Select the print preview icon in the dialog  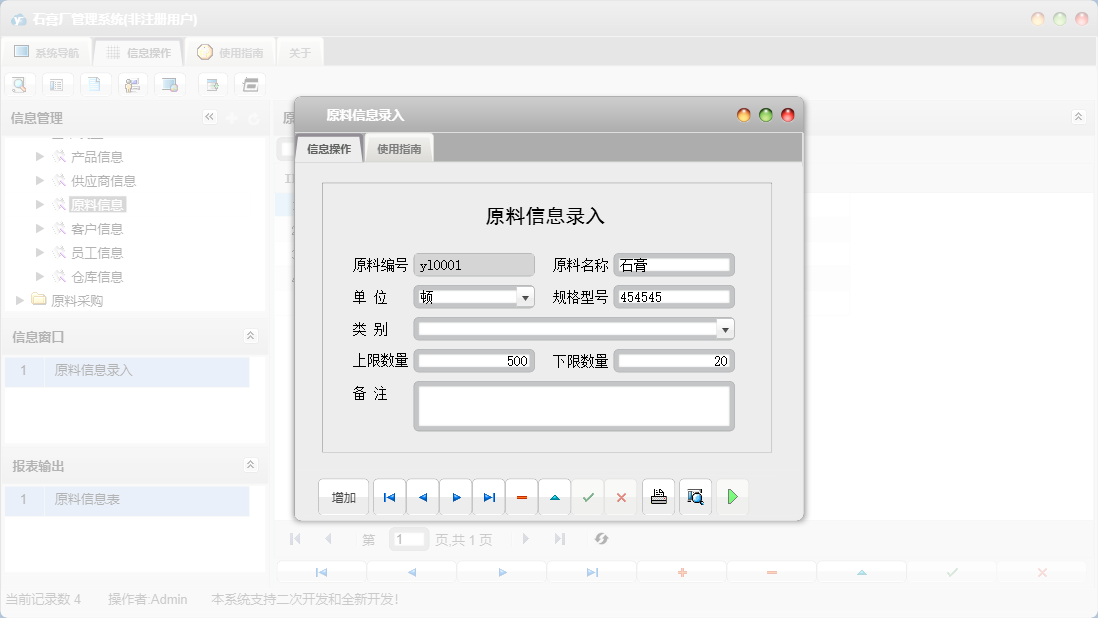695,497
